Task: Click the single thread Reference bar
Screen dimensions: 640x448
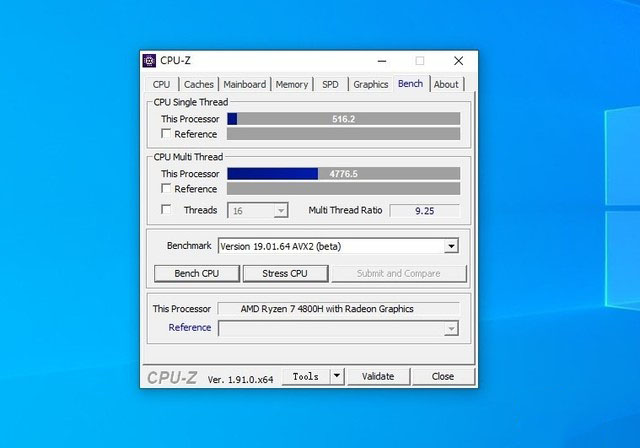Action: coord(343,134)
